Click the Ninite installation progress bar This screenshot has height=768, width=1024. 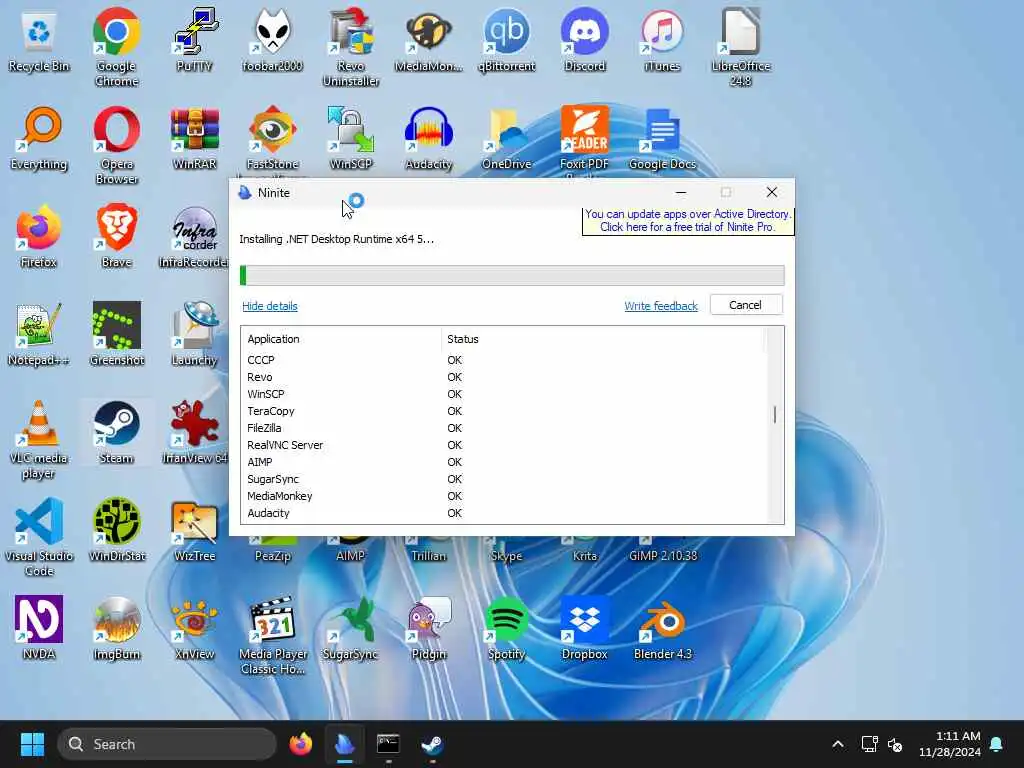(x=512, y=275)
